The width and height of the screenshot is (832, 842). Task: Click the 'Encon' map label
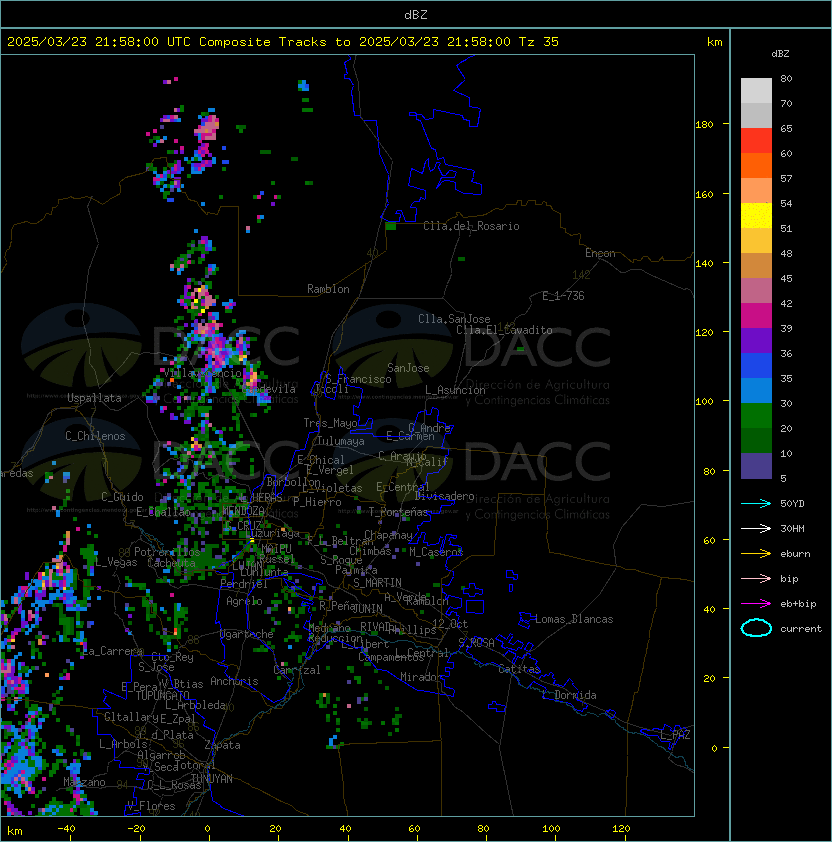coord(600,253)
